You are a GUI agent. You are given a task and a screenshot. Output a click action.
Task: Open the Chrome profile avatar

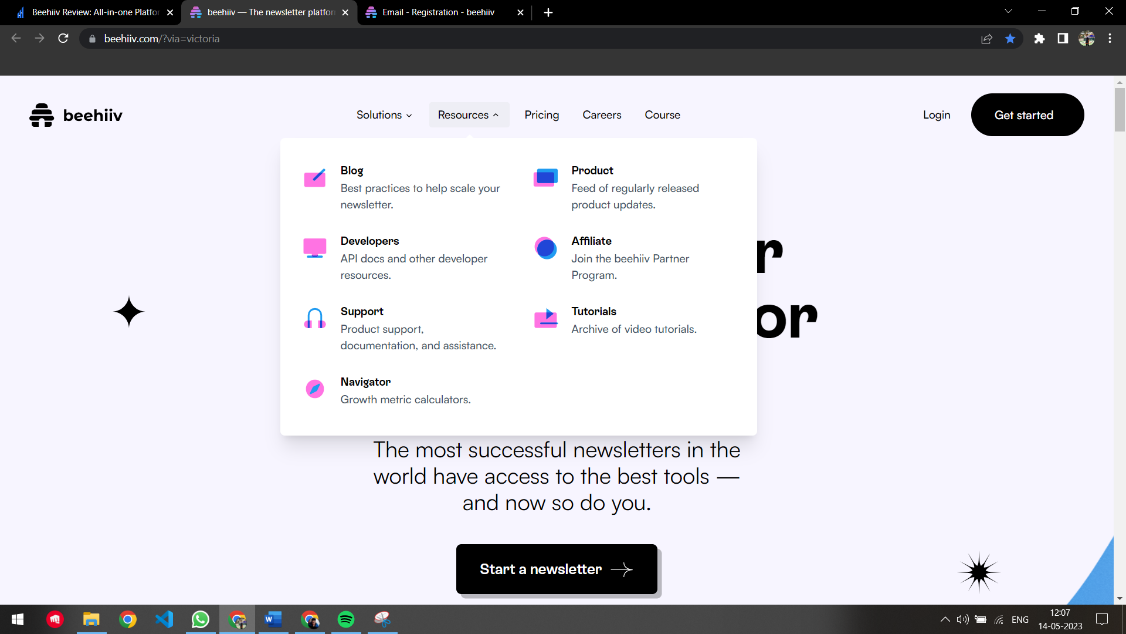[1087, 39]
